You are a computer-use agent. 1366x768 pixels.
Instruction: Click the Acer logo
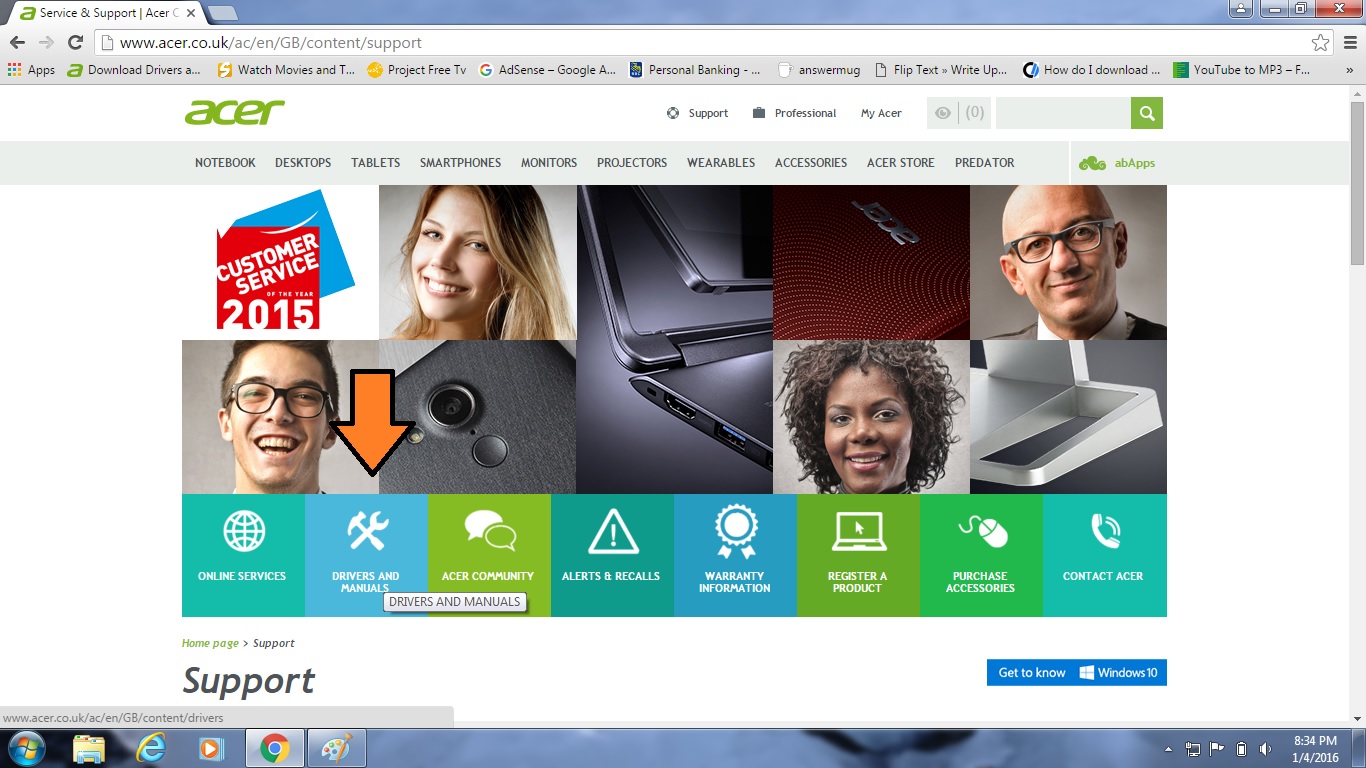tap(235, 112)
